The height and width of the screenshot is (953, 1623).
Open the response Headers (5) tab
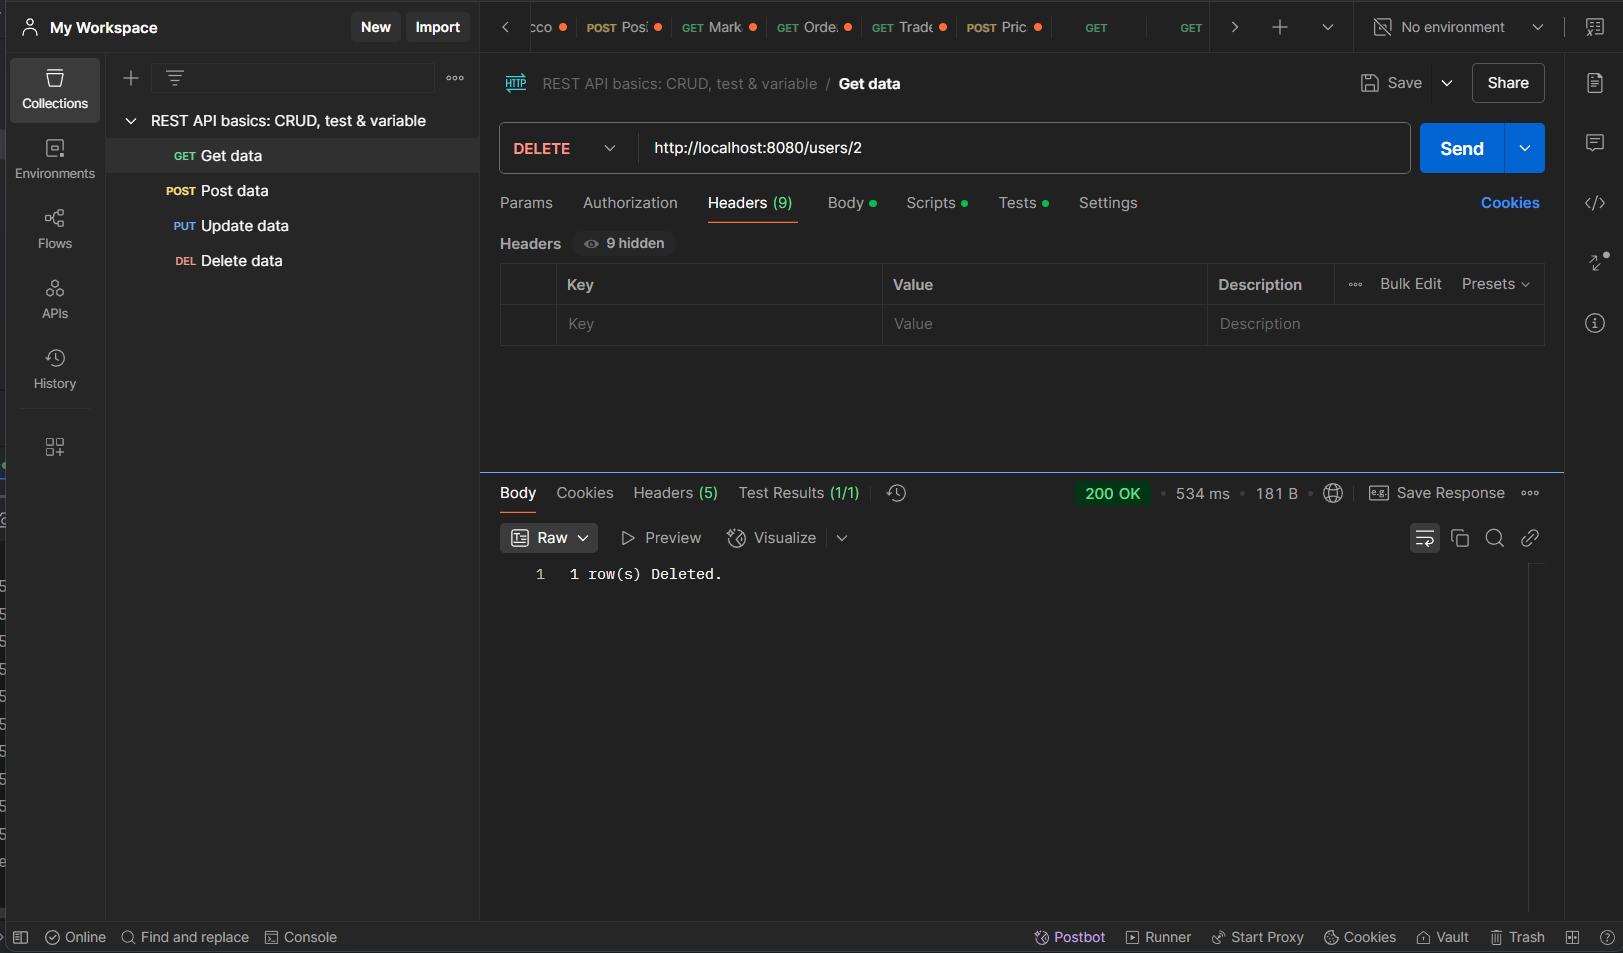(675, 493)
